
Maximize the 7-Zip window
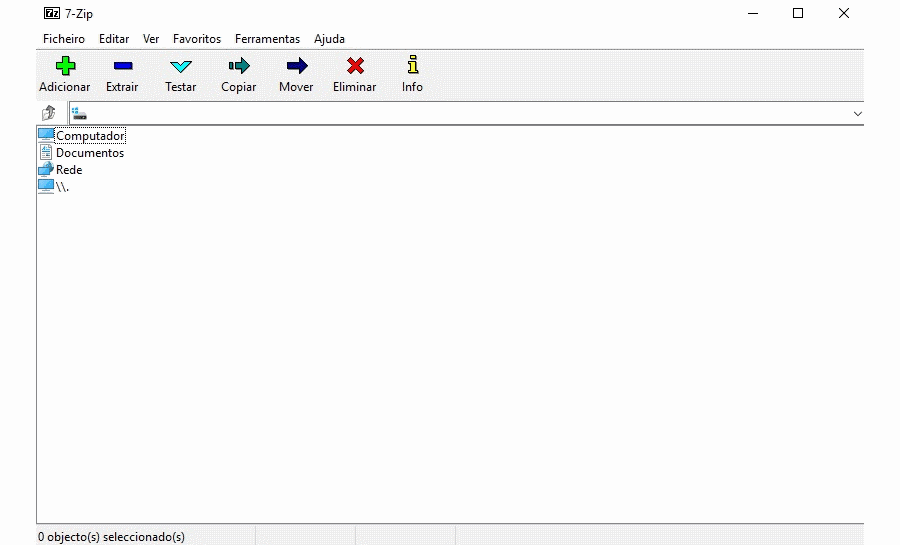[x=798, y=13]
